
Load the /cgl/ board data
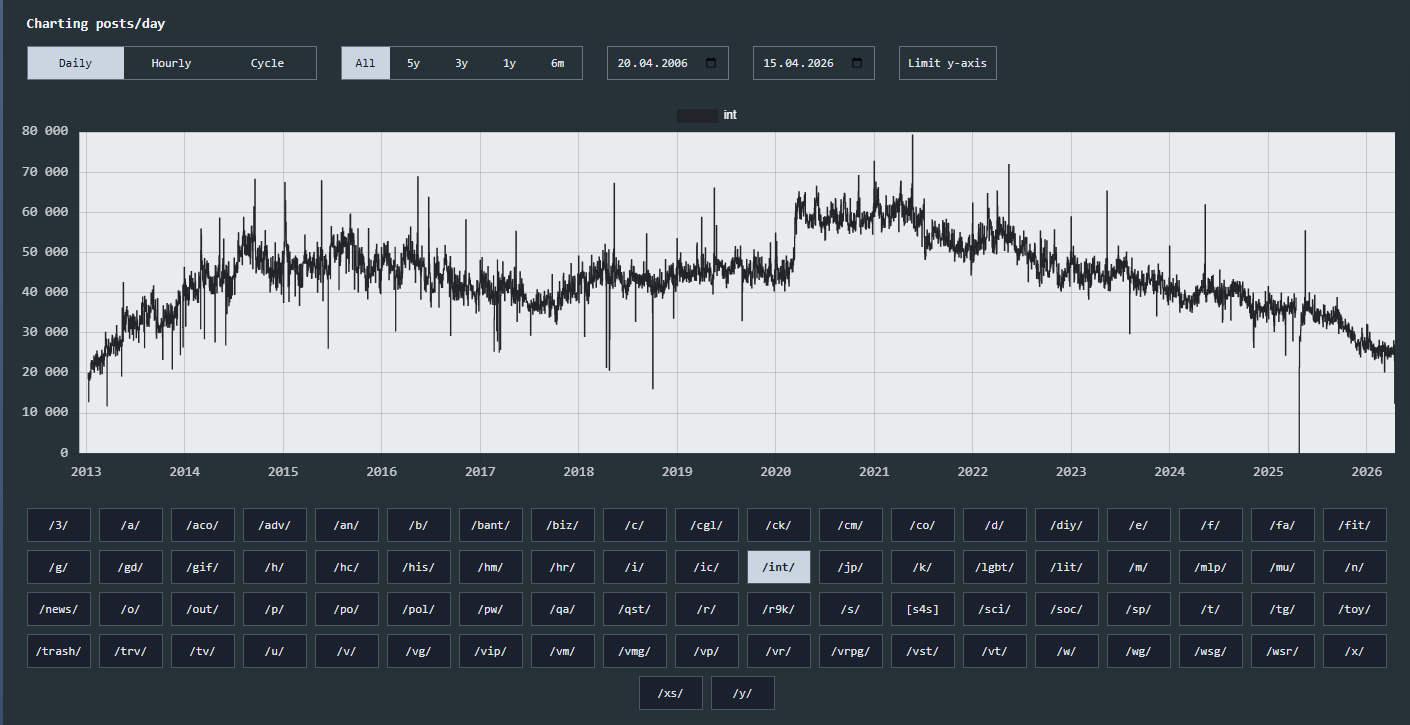(708, 525)
